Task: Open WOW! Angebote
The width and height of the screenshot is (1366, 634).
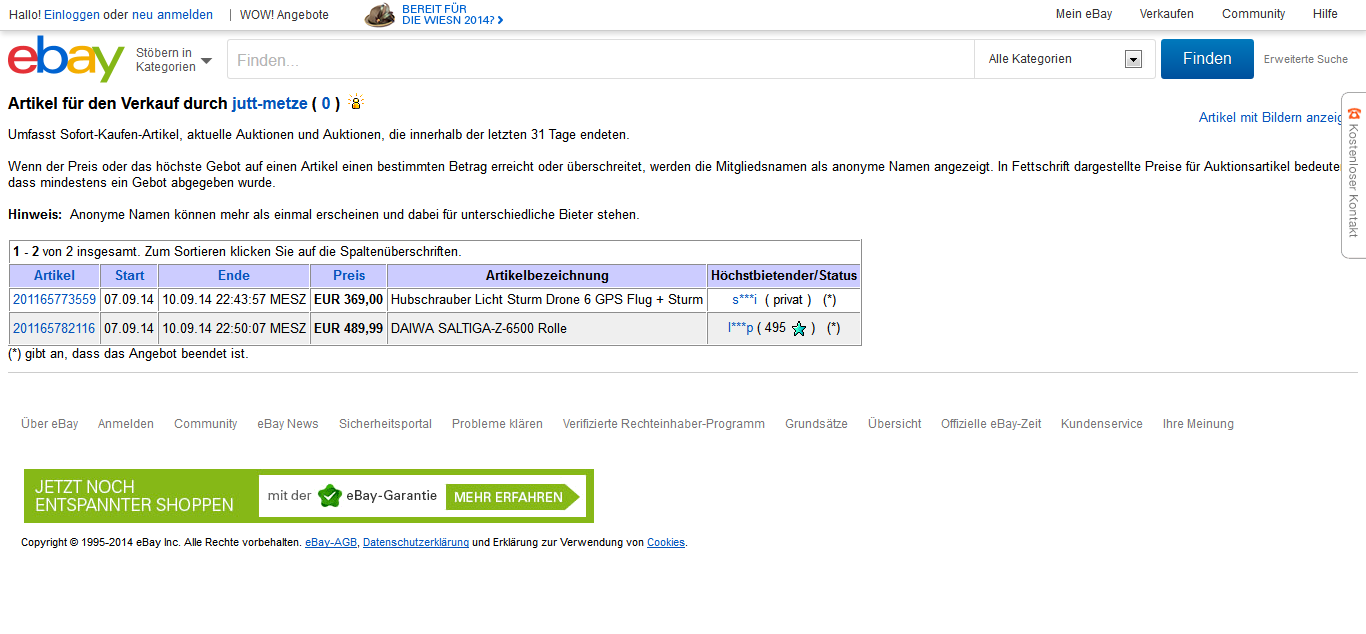Action: point(284,15)
